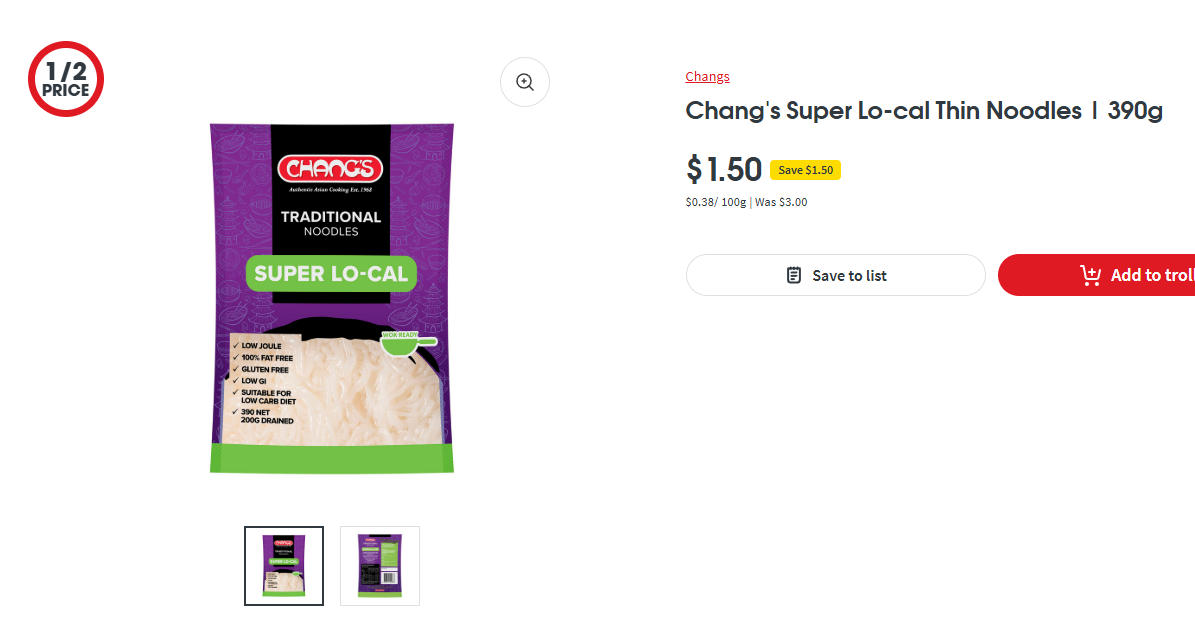Click the $0.38/100g unit price text
1195x620 pixels.
(715, 202)
